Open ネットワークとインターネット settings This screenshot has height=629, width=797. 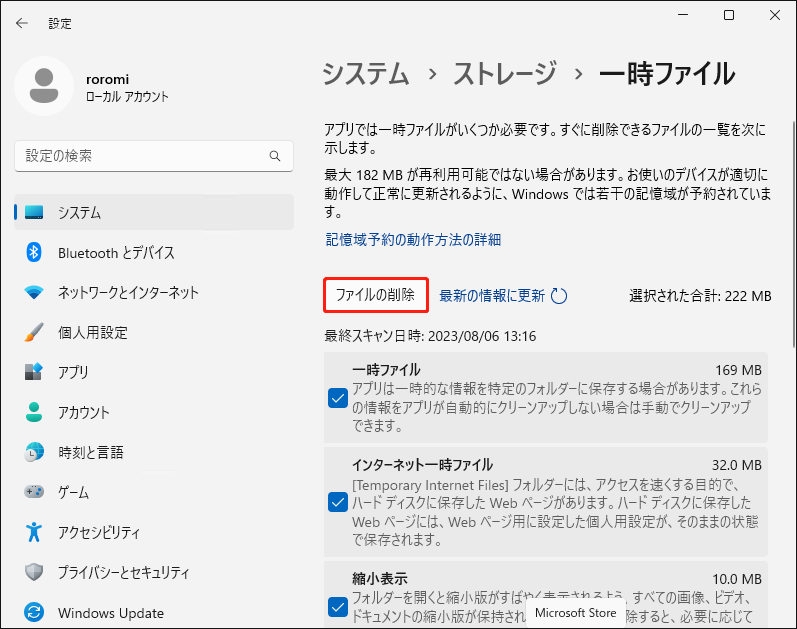click(x=154, y=292)
